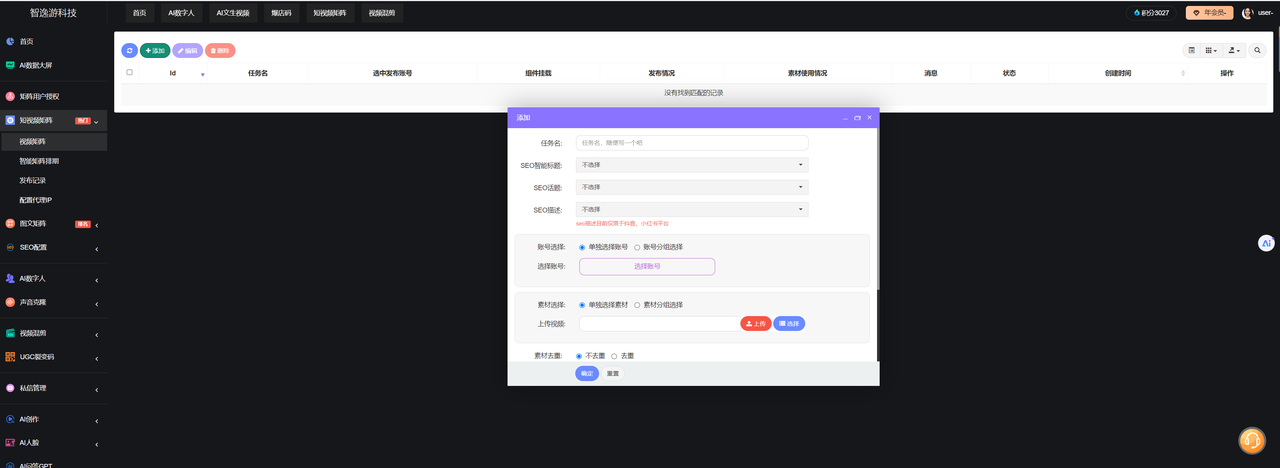Click the red 上传 upload button
The width and height of the screenshot is (1280, 468).
click(755, 324)
